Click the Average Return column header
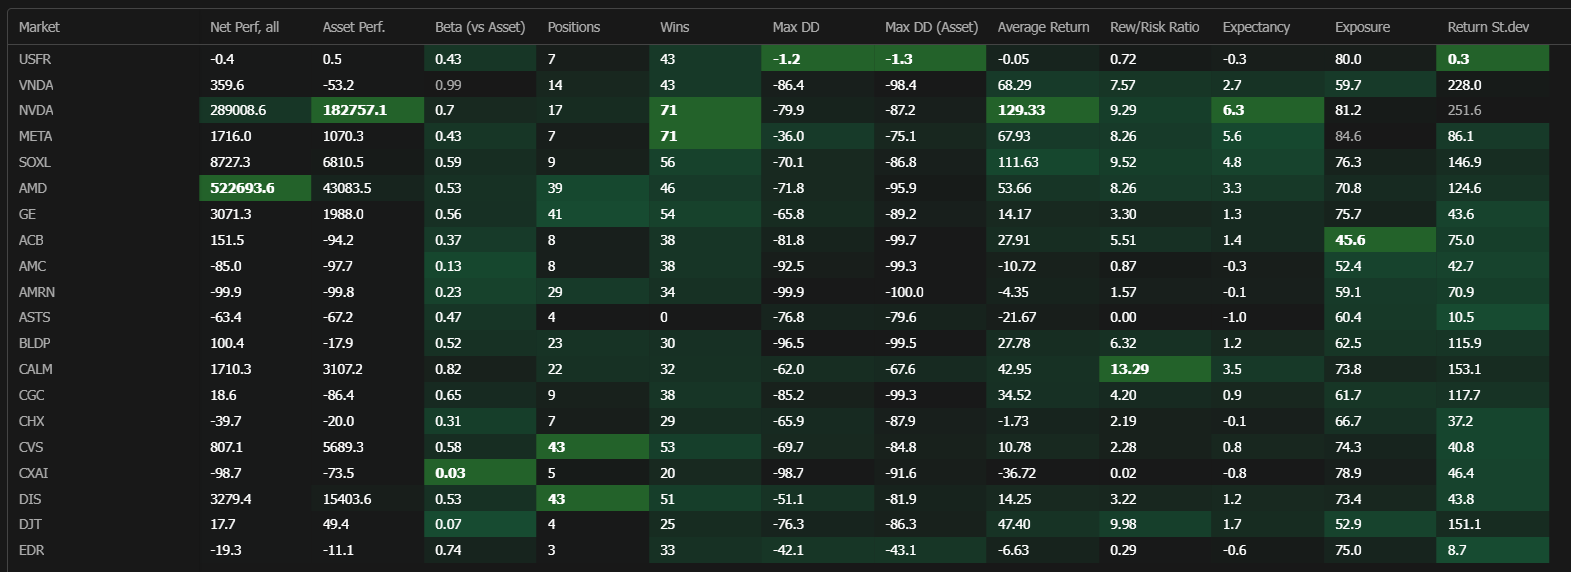Viewport: 1571px width, 572px height. pos(1043,27)
